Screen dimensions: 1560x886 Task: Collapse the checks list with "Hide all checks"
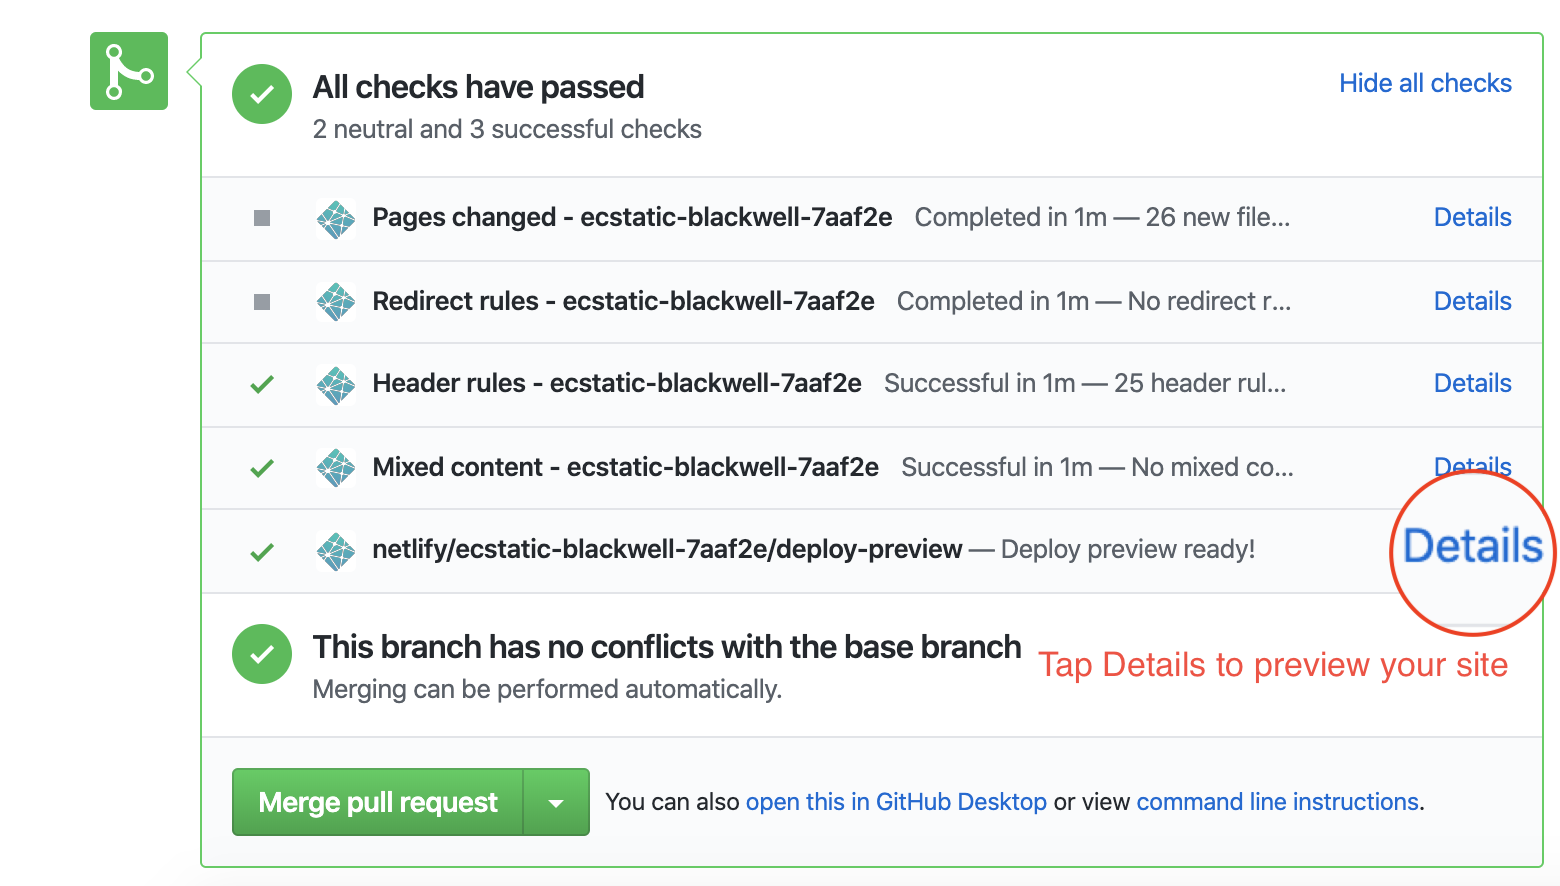pos(1424,83)
